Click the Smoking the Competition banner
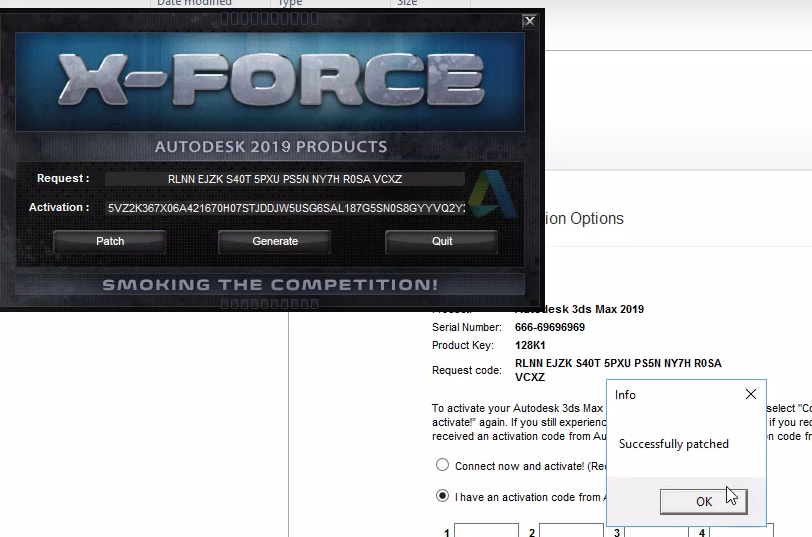This screenshot has width=812, height=537. [x=270, y=285]
